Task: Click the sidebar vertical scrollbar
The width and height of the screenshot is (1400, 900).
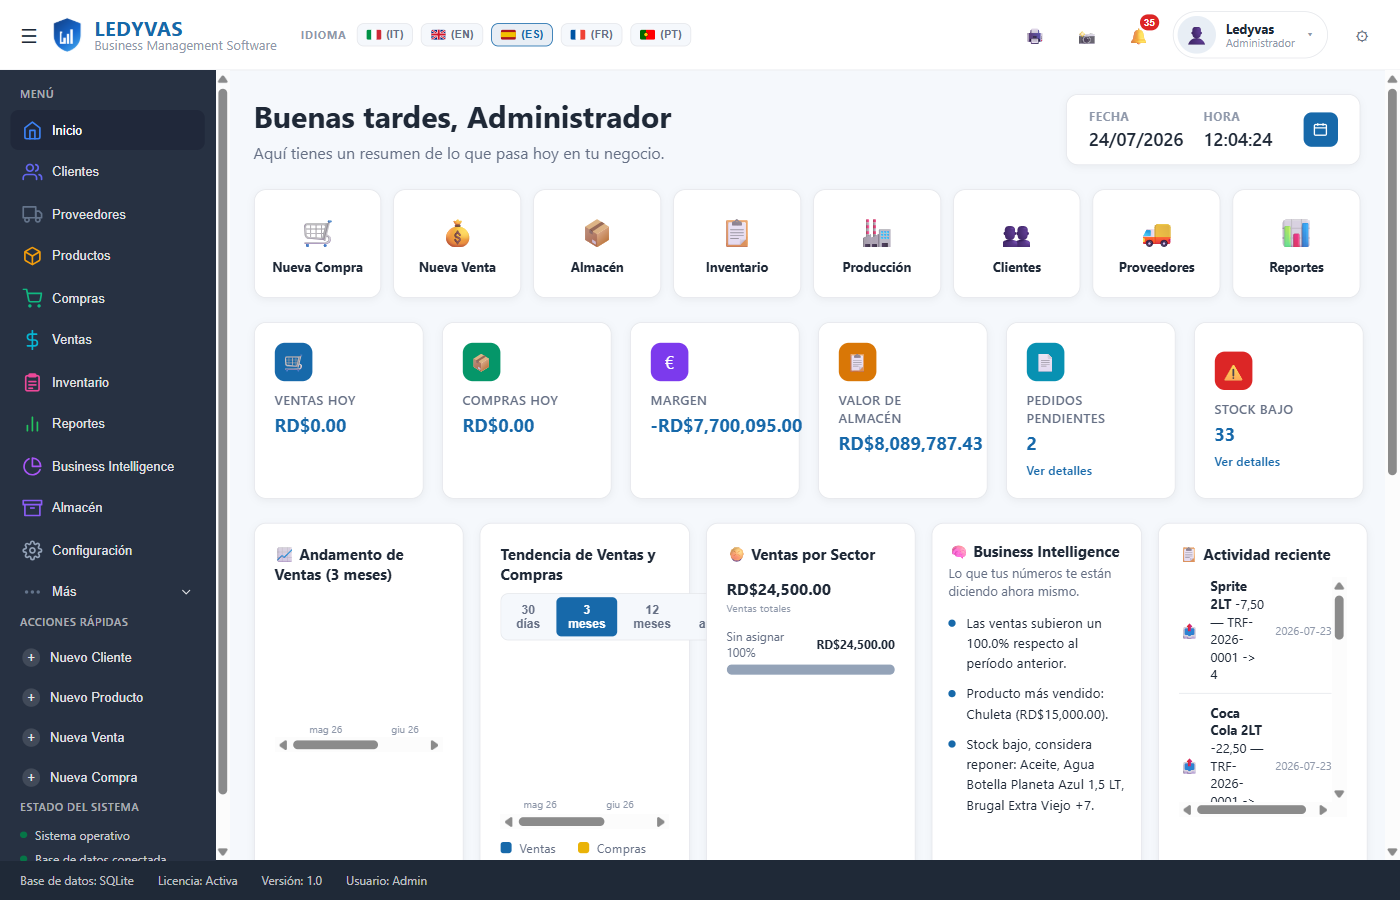Action: [222, 440]
